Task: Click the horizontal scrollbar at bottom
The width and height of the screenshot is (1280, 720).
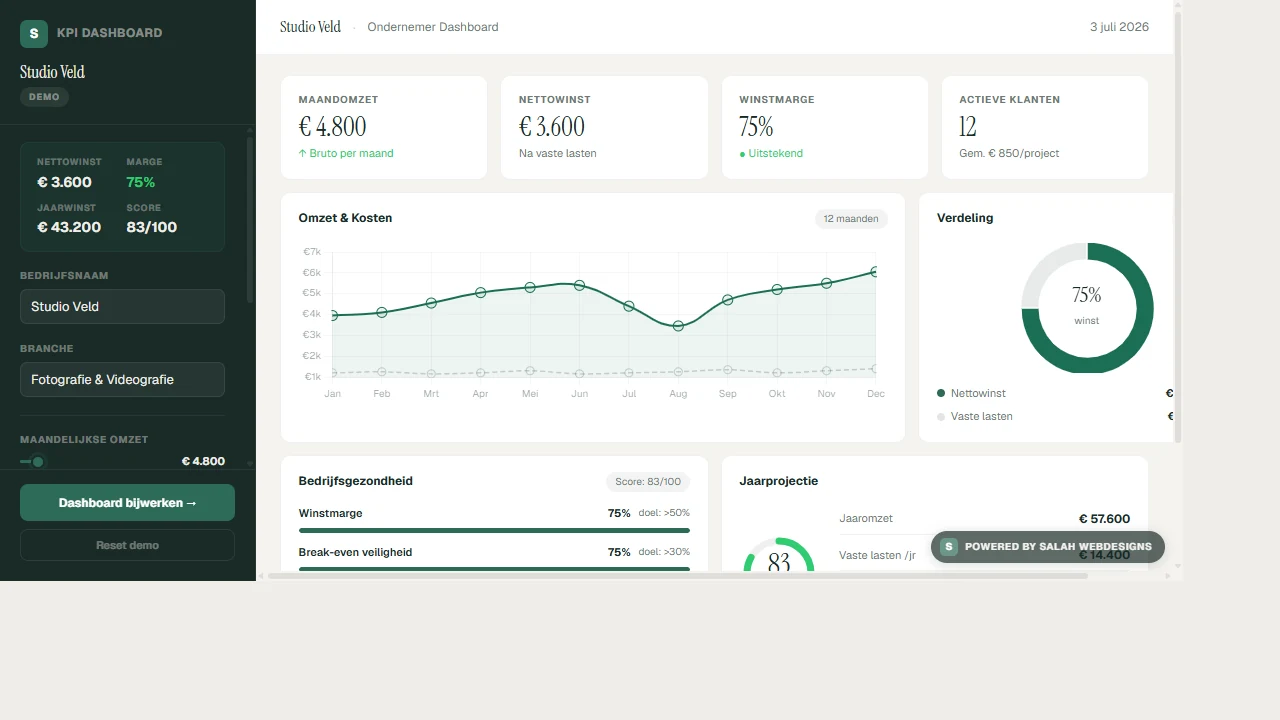Action: (676, 576)
